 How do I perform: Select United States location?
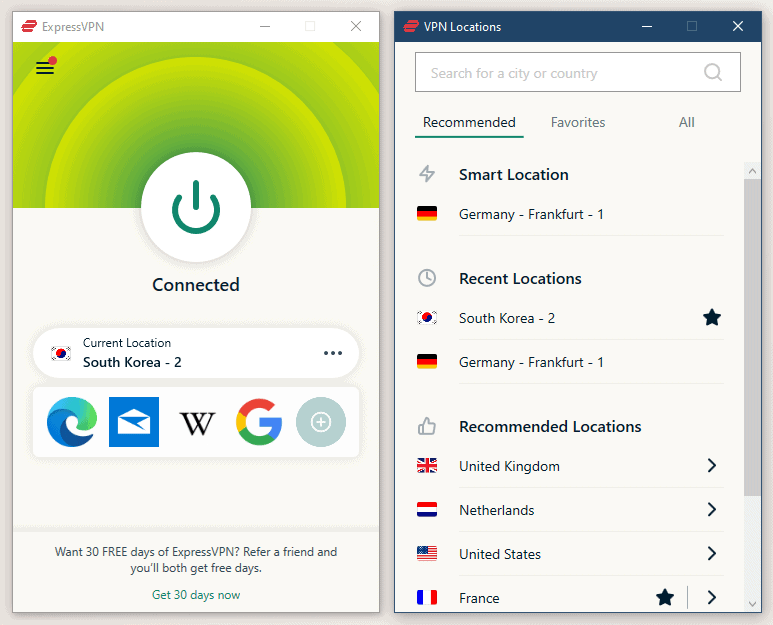pos(570,554)
